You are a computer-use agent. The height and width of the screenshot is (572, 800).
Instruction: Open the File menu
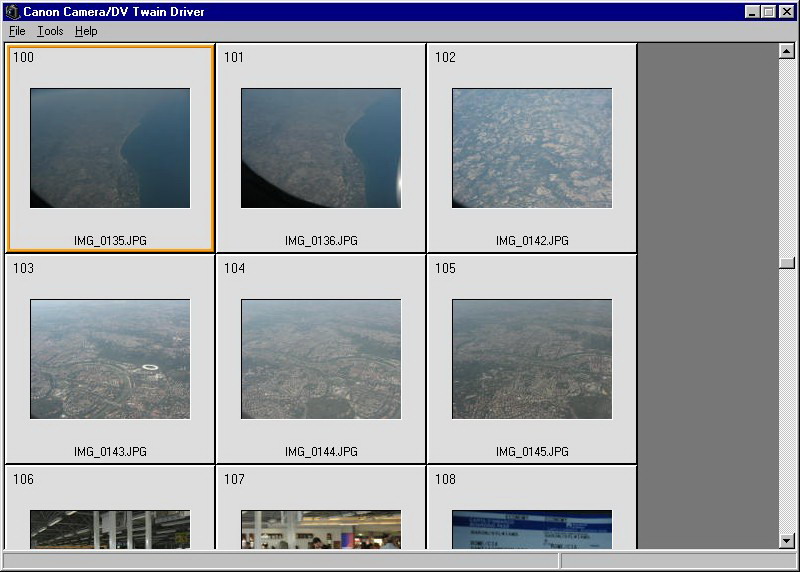click(17, 31)
